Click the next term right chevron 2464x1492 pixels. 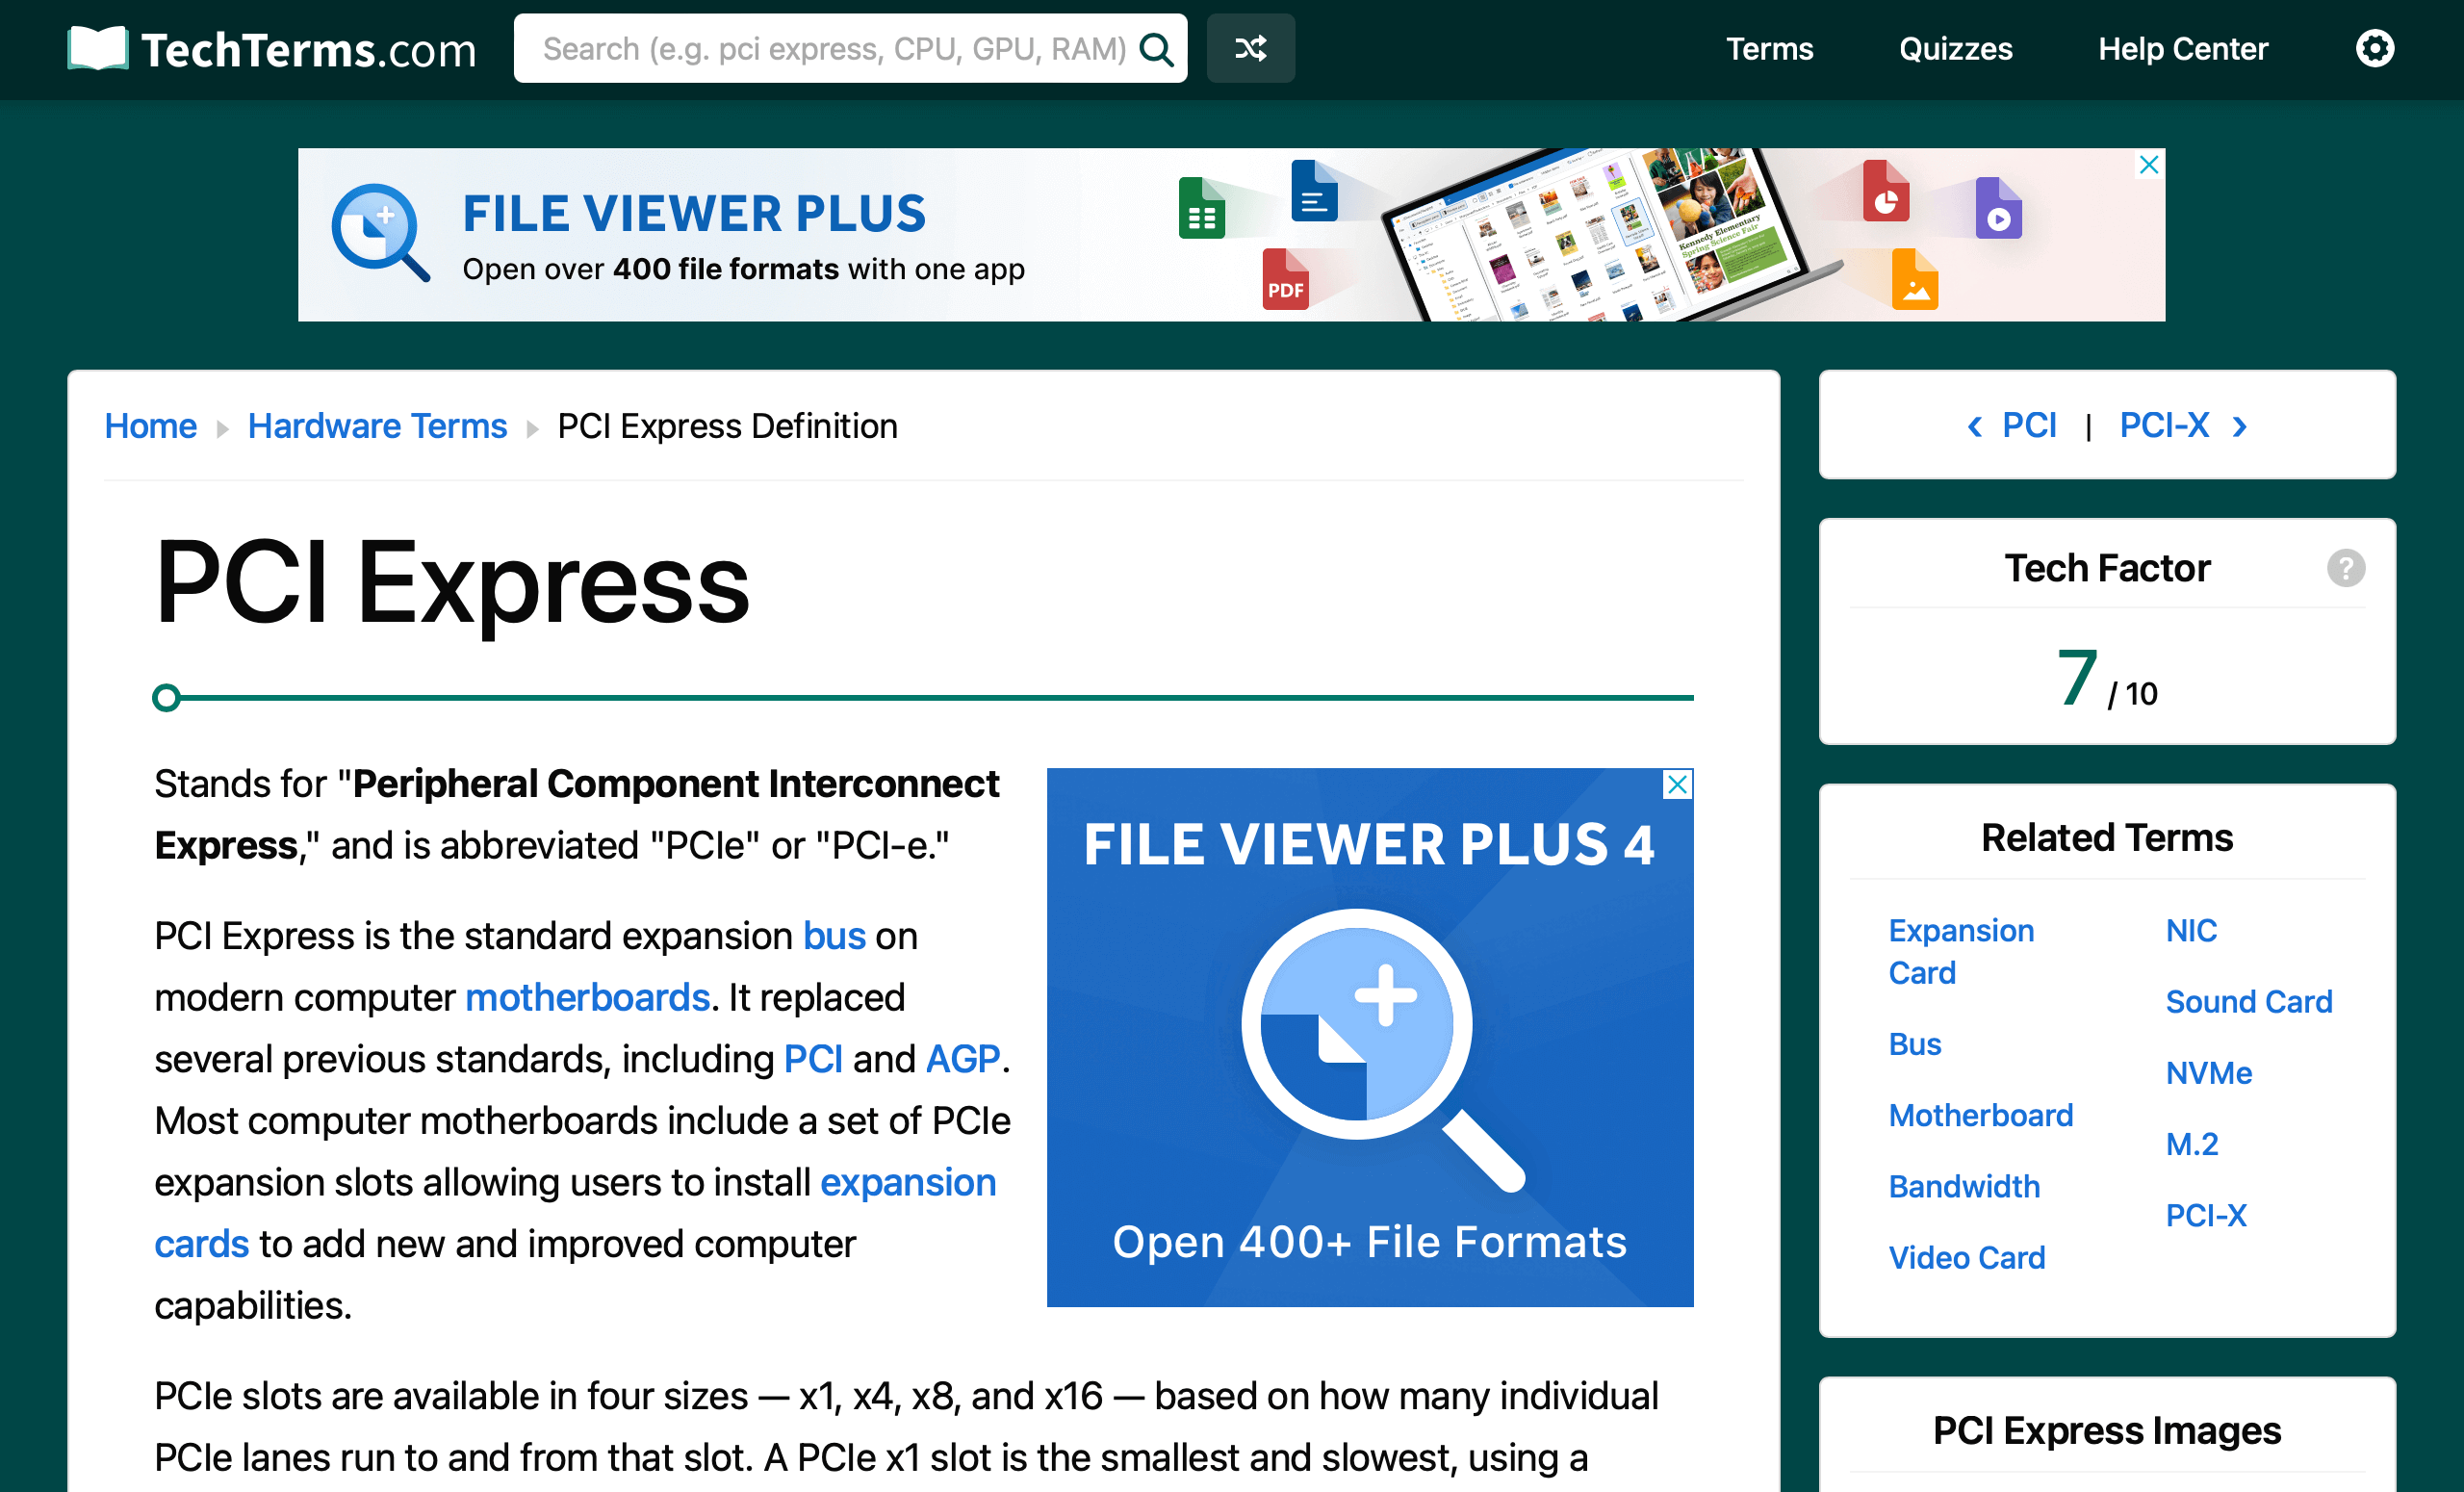[2240, 427]
